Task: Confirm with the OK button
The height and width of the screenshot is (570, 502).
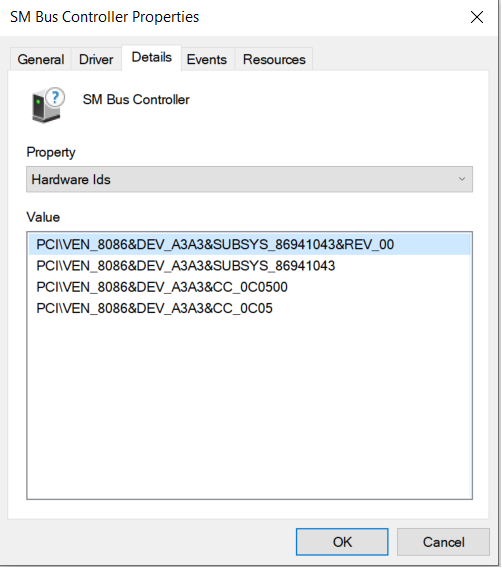Action: click(342, 542)
